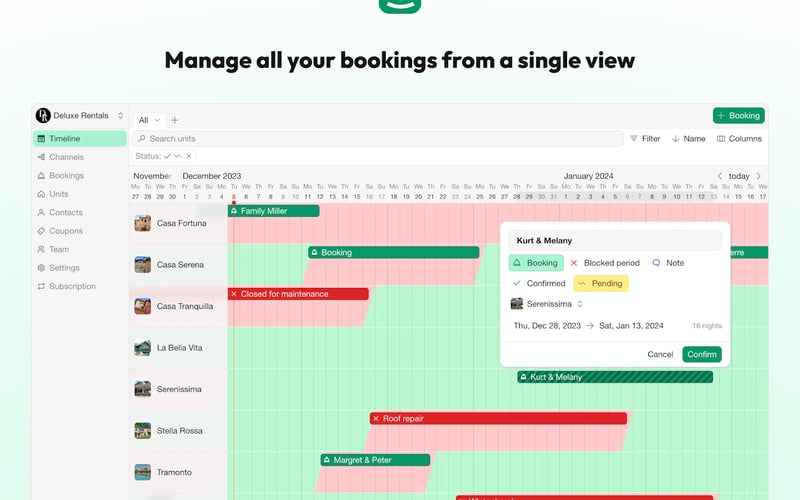Sort by Name
This screenshot has height=500, width=800.
pyautogui.click(x=688, y=139)
